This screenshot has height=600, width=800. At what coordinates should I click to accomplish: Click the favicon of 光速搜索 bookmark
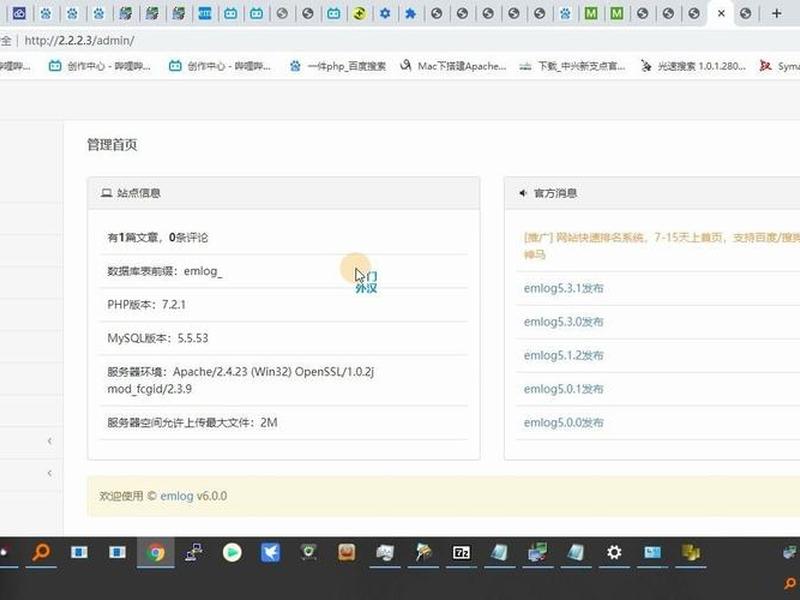[x=646, y=66]
